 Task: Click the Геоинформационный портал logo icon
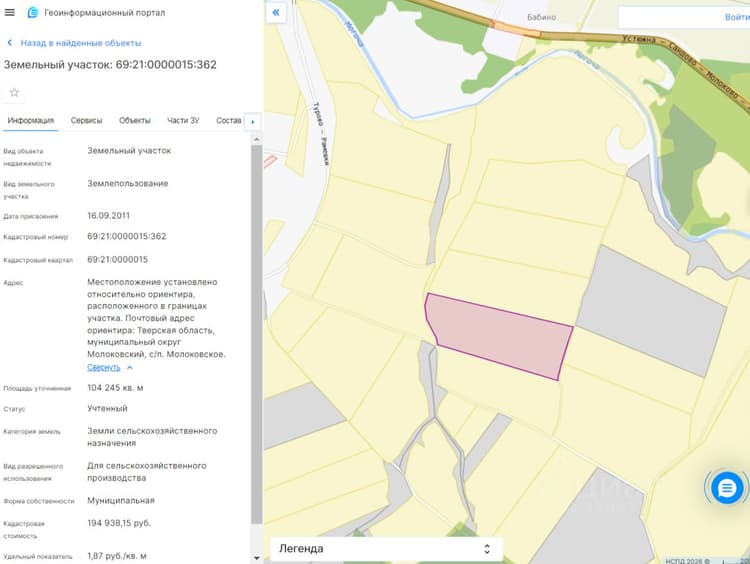[x=33, y=12]
